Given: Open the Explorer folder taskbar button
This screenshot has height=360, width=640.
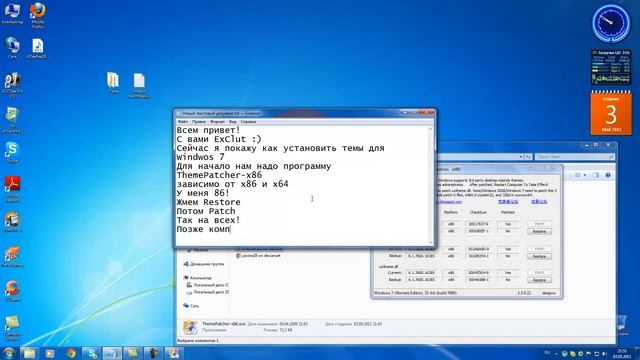Looking at the screenshot, I should 29,353.
